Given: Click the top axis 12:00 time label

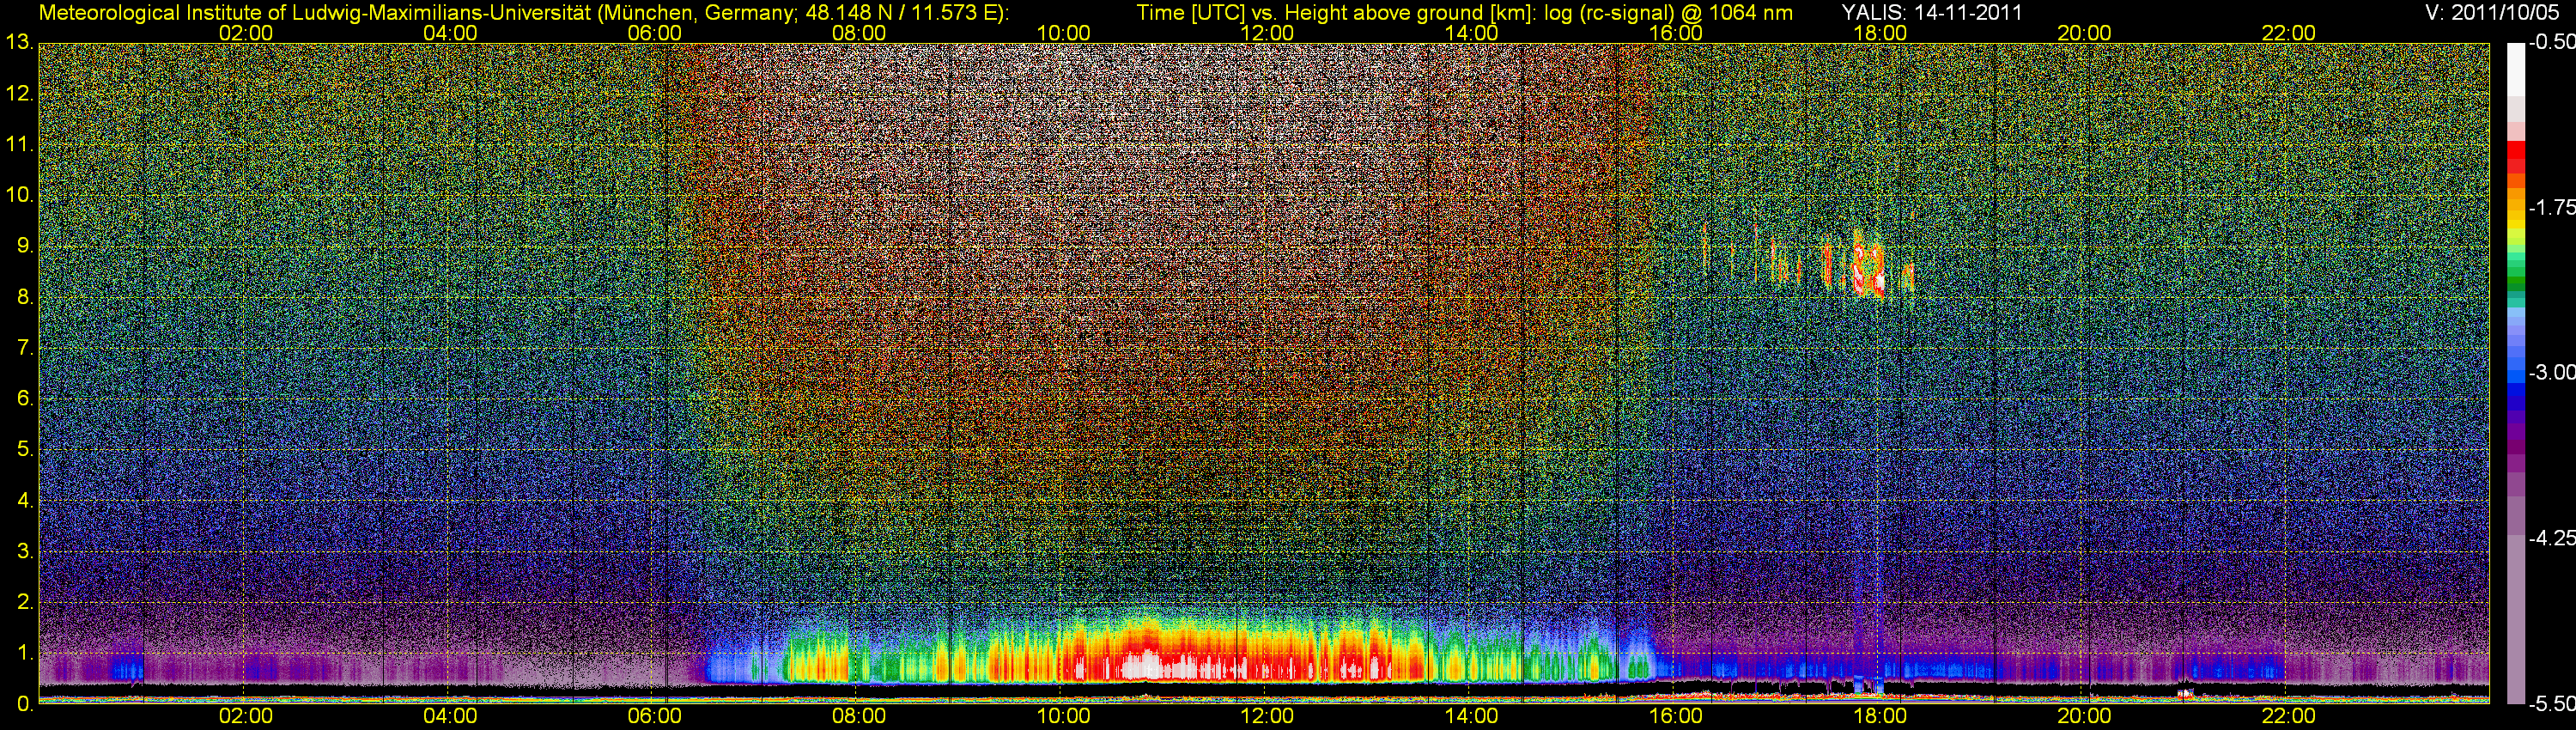Looking at the screenshot, I should [x=1267, y=33].
